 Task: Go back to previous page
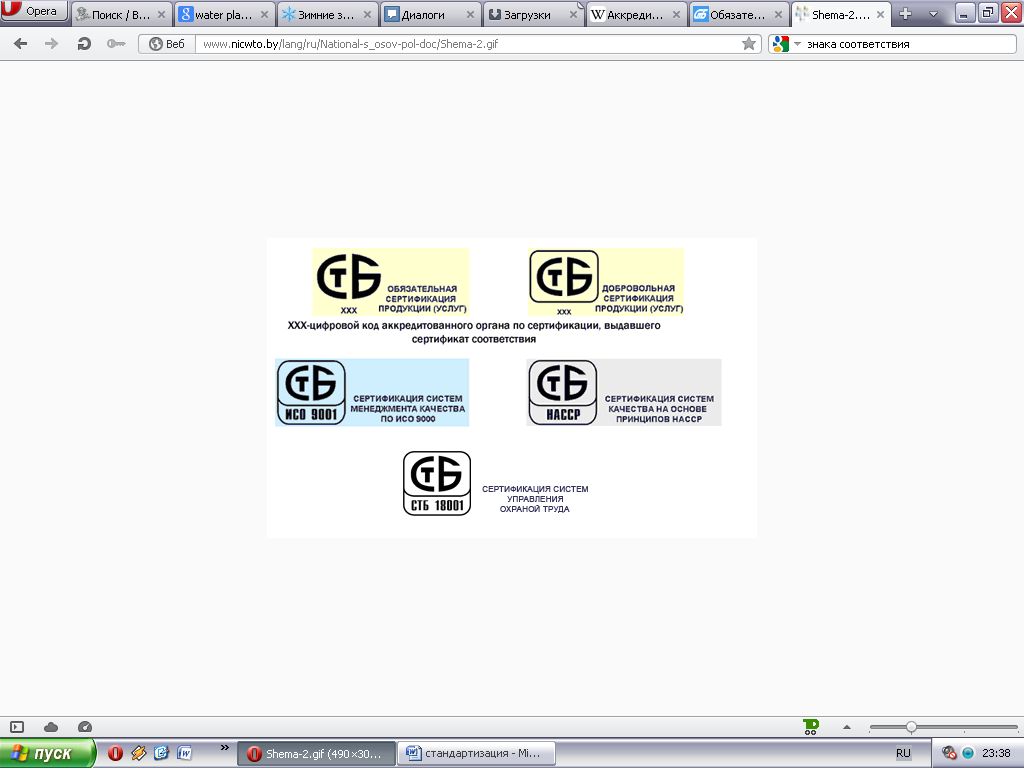click(20, 44)
